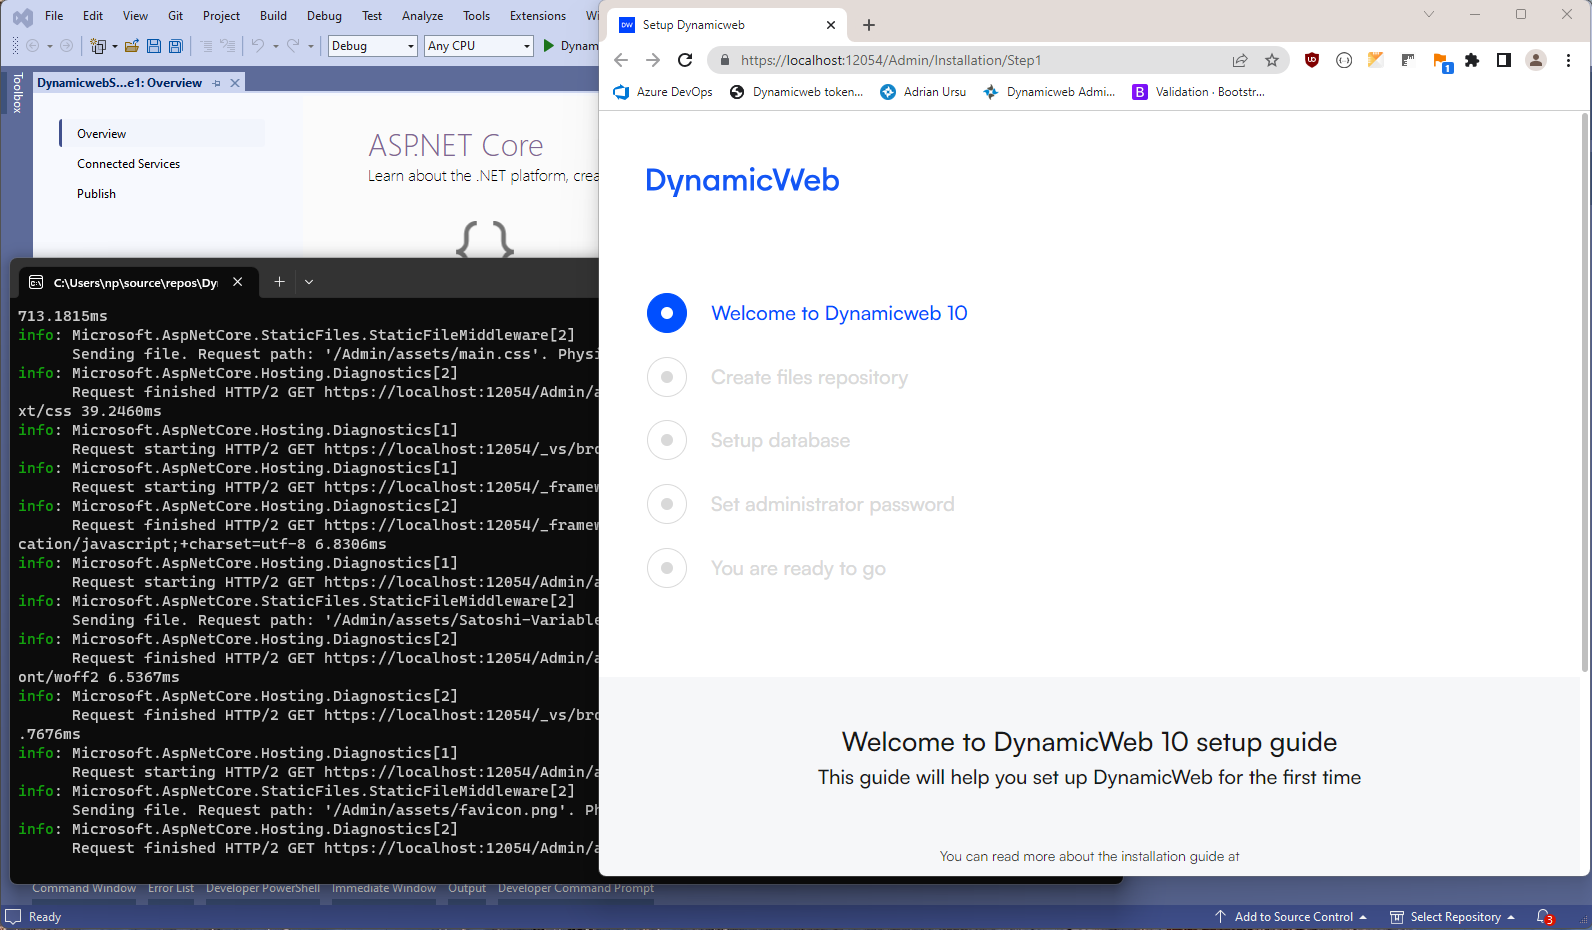The height and width of the screenshot is (930, 1592).
Task: Expand the Add to Source Control menu
Action: tap(1291, 917)
